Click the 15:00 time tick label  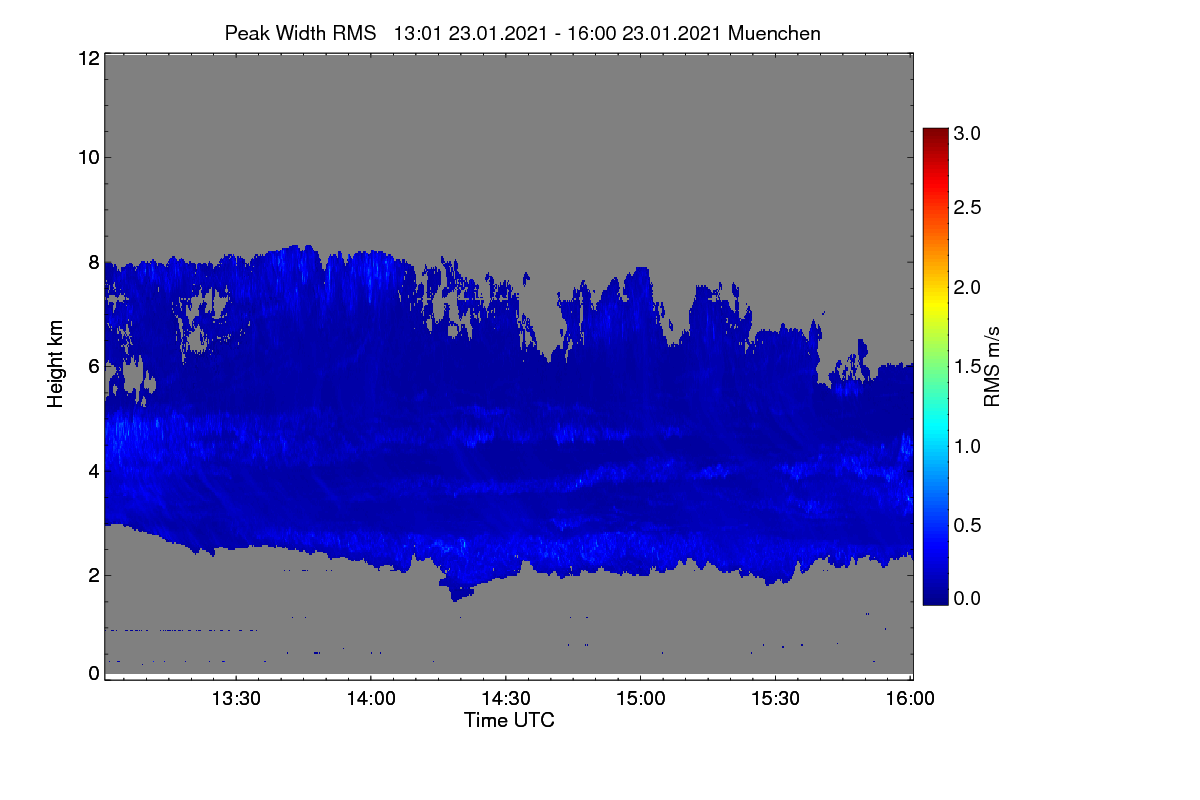(641, 698)
